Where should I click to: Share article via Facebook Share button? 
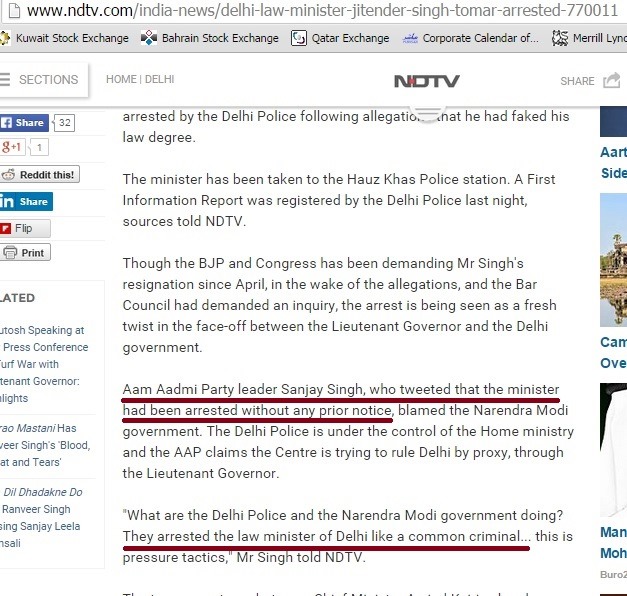(24, 123)
